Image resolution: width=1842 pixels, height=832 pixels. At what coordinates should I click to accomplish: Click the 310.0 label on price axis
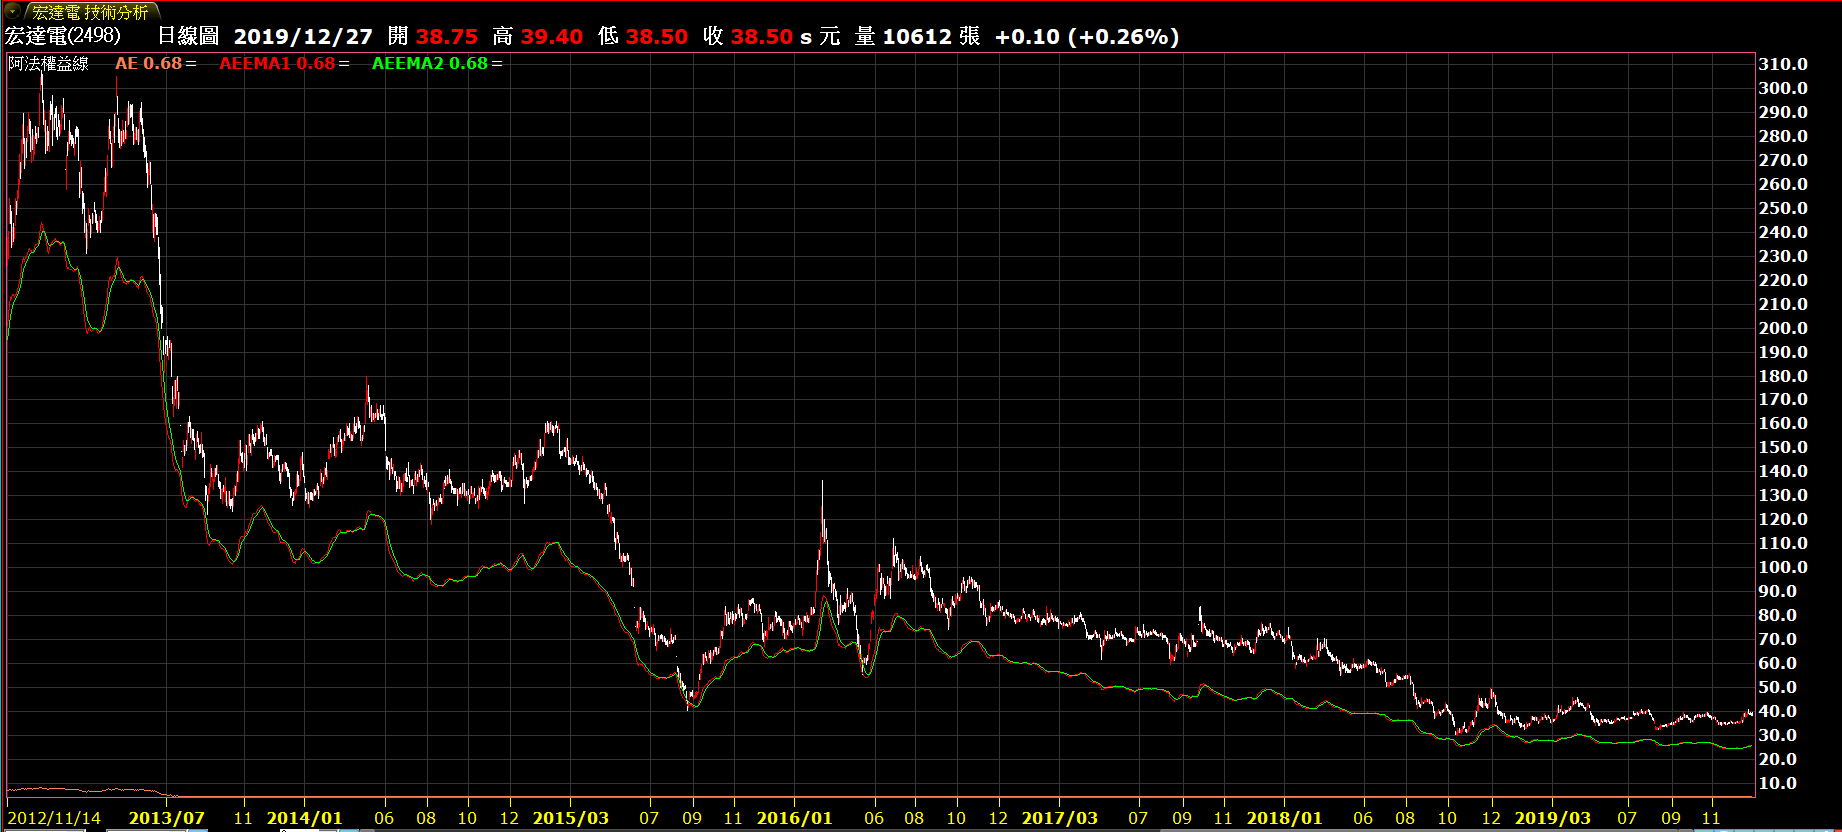tap(1783, 64)
